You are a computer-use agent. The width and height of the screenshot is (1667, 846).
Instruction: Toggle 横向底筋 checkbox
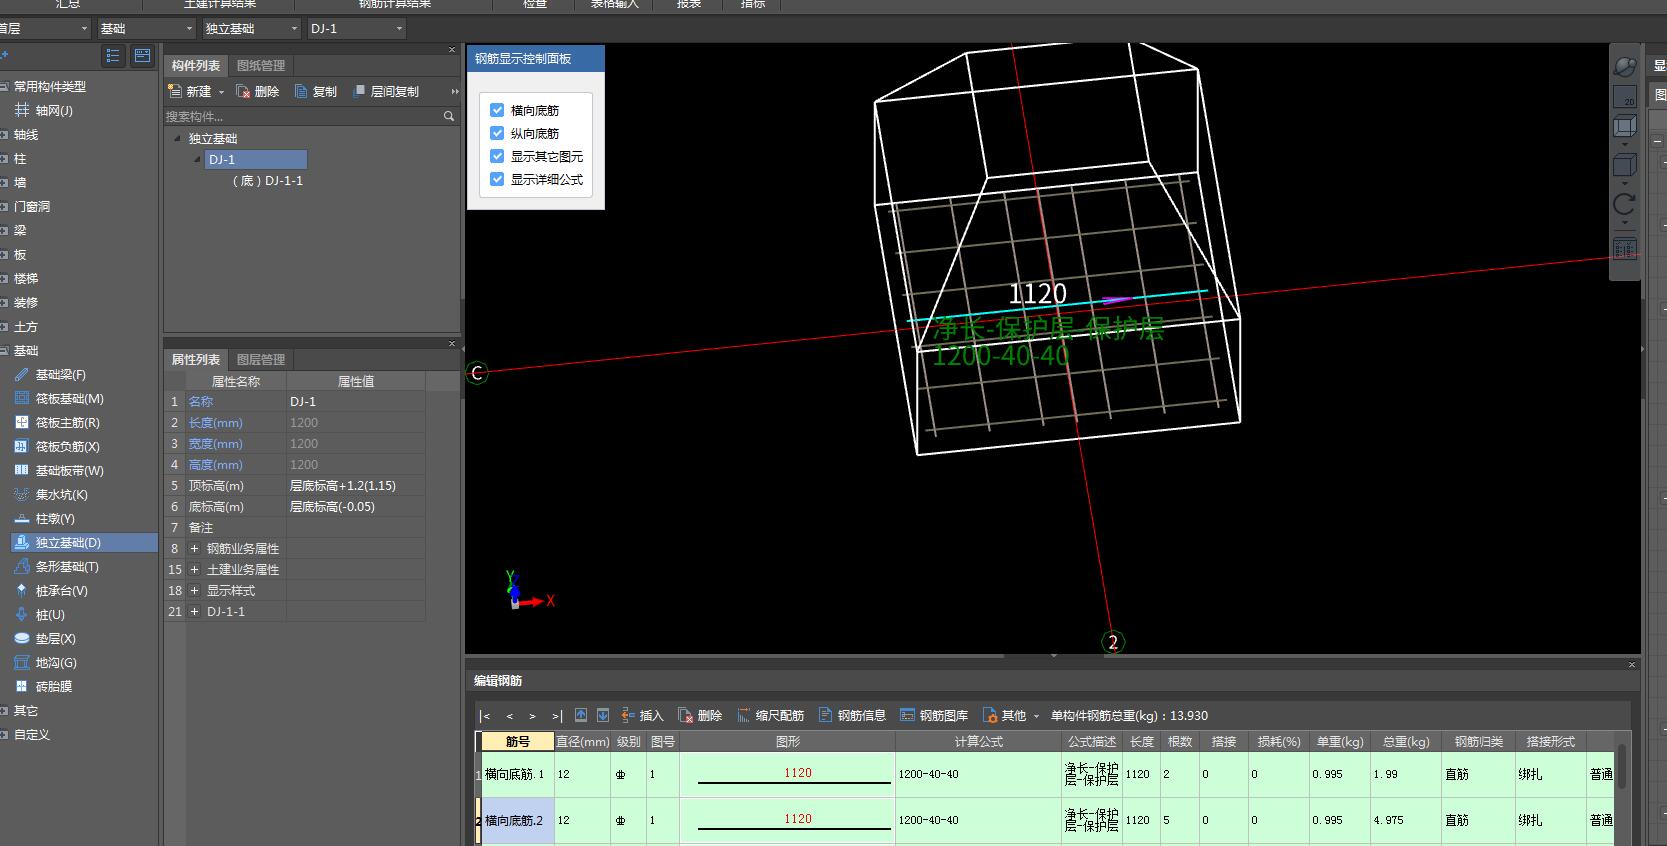497,110
